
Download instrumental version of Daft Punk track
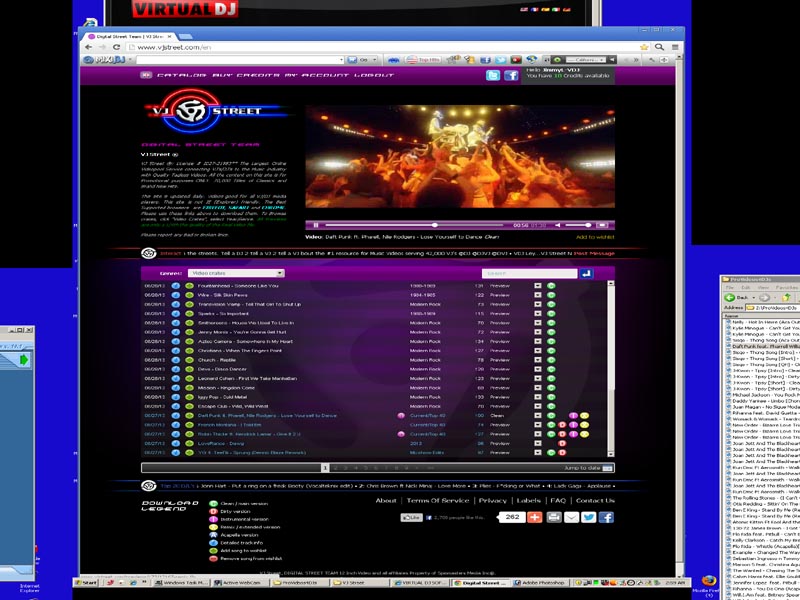click(573, 416)
